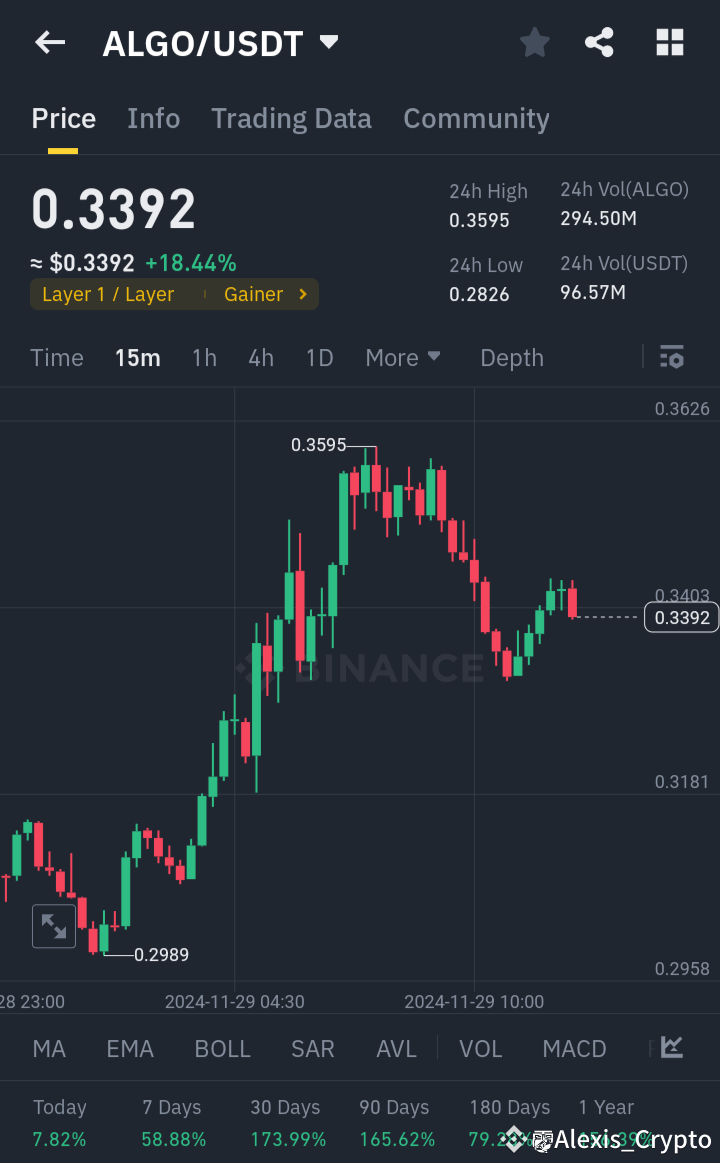Image resolution: width=720 pixels, height=1163 pixels.
Task: Enable the MACD indicator
Action: coord(574,1048)
